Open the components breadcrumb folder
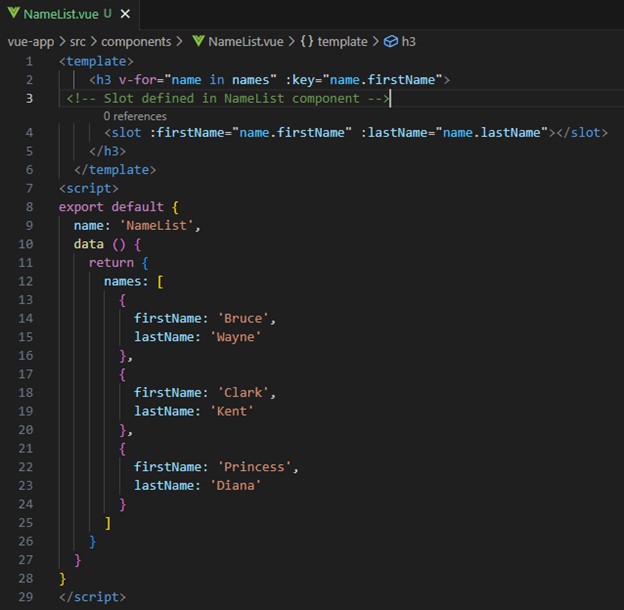624x610 pixels. coord(136,41)
